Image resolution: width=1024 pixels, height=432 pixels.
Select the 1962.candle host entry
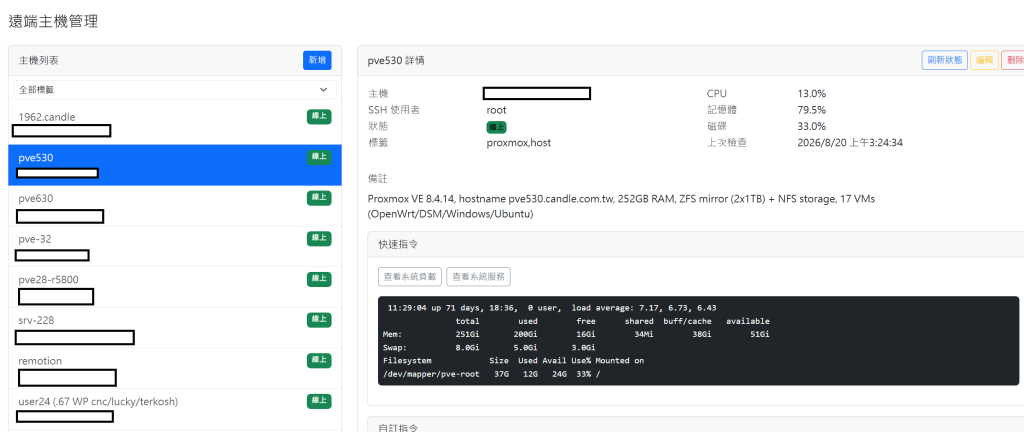coord(174,124)
